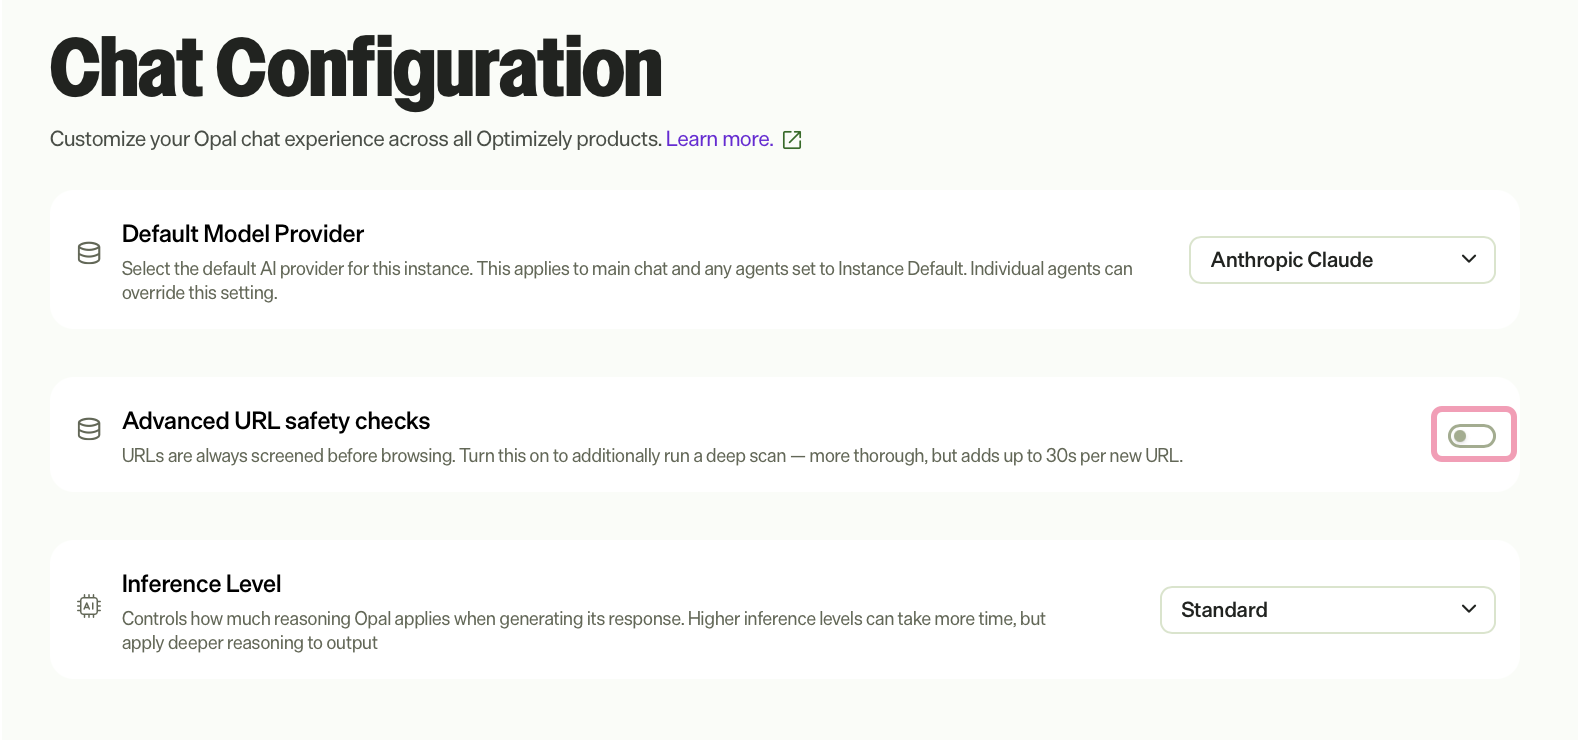Click the 'Customize your Opal chat experience' subtitle

click(x=356, y=139)
